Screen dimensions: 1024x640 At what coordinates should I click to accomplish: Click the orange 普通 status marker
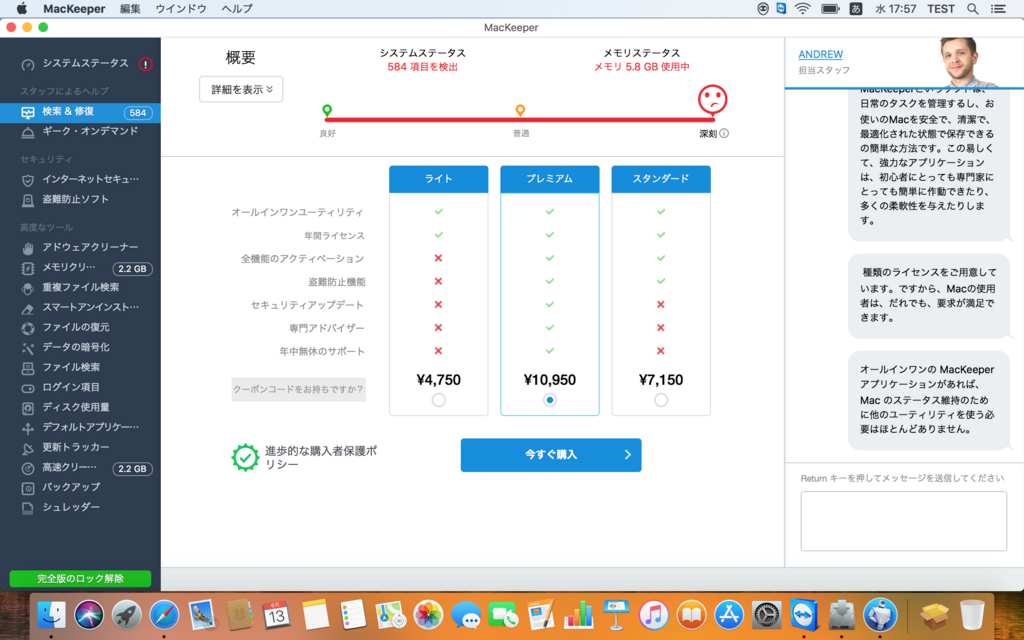520,110
